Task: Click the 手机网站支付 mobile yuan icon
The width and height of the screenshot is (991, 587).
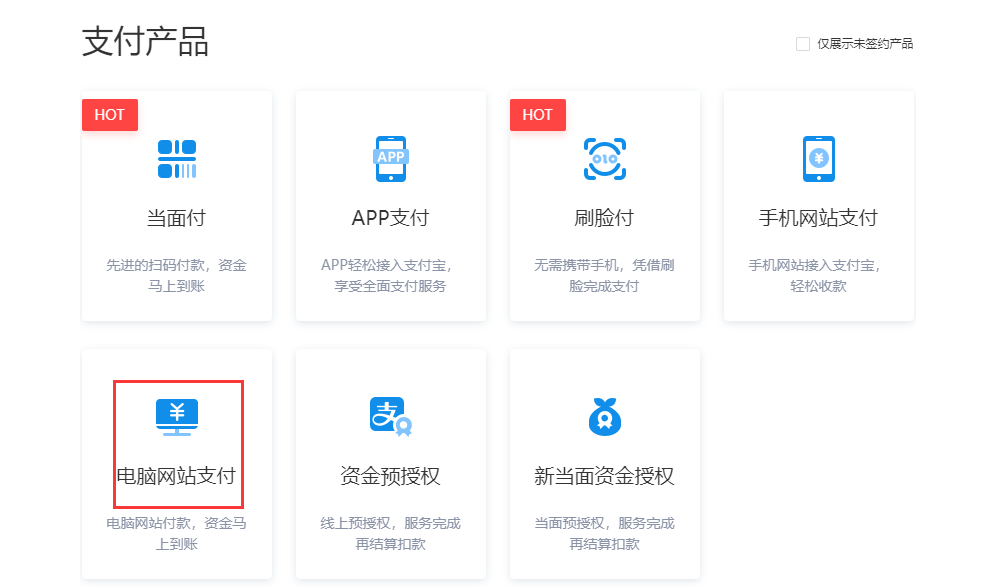Action: click(818, 159)
